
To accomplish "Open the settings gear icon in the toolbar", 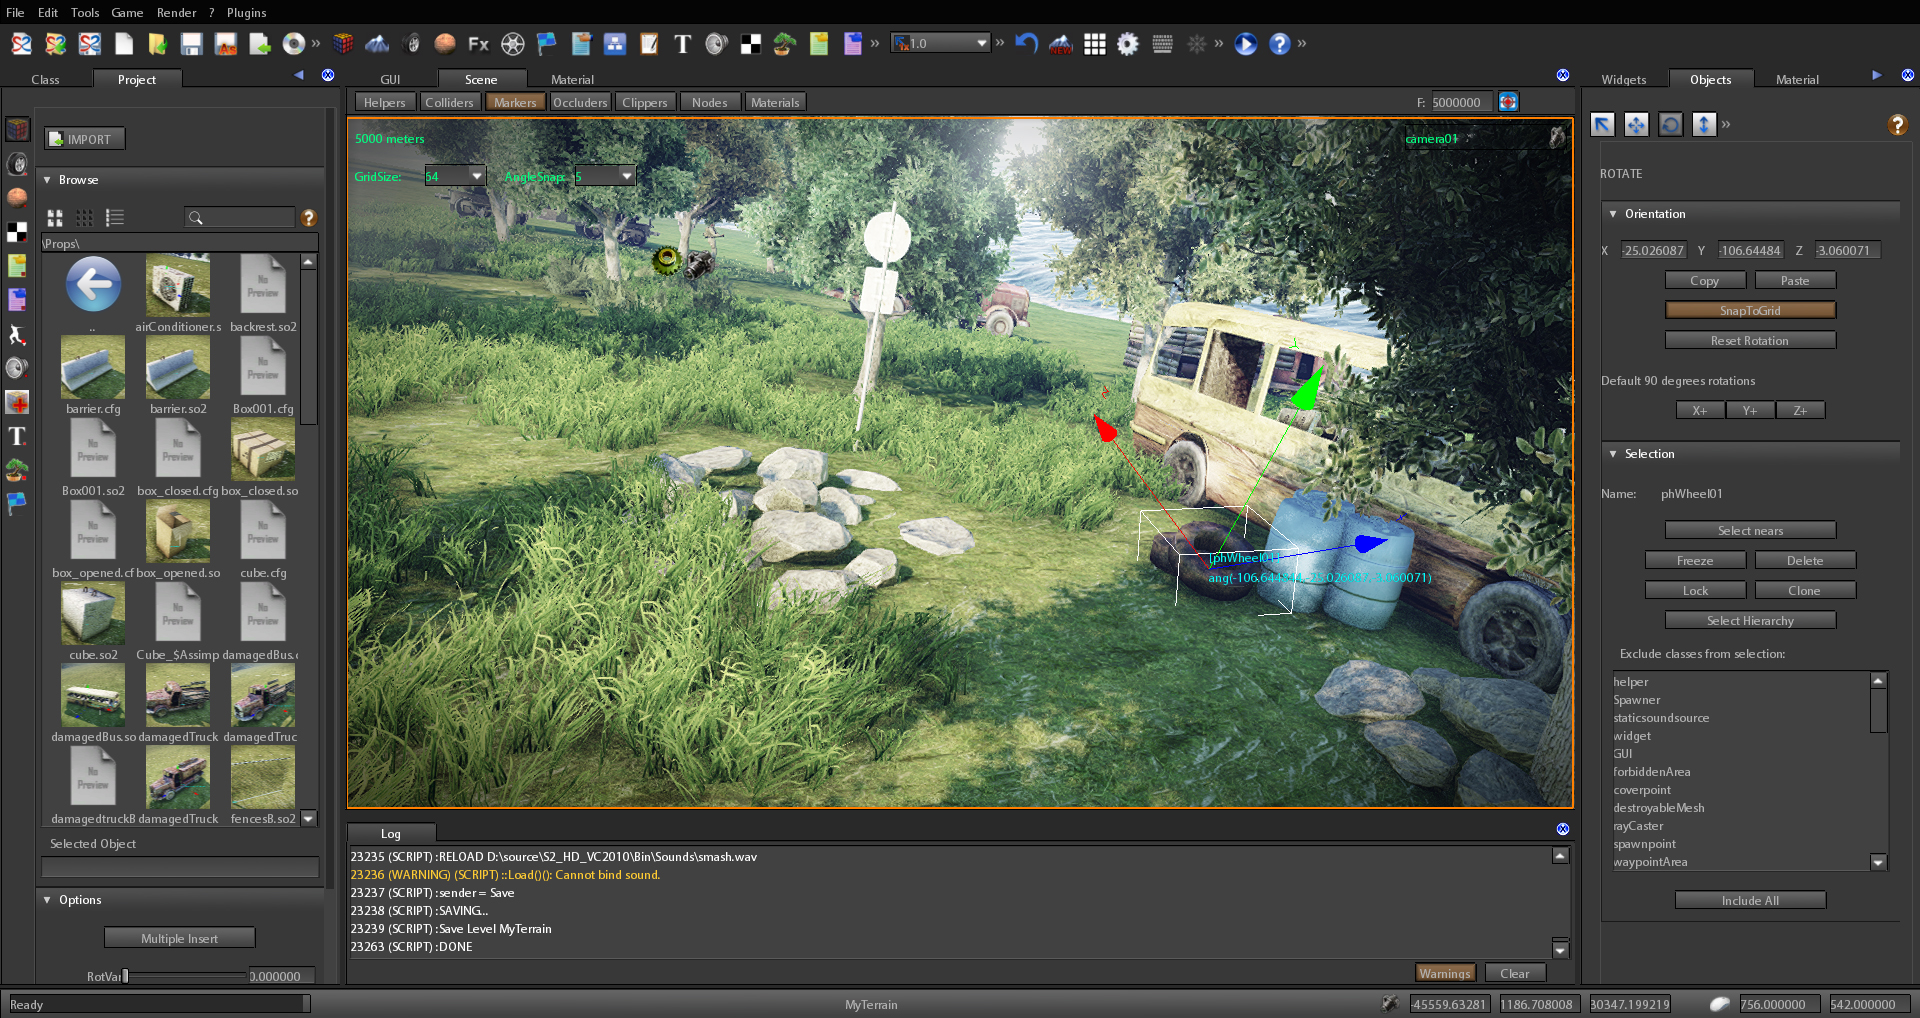I will pyautogui.click(x=1127, y=44).
